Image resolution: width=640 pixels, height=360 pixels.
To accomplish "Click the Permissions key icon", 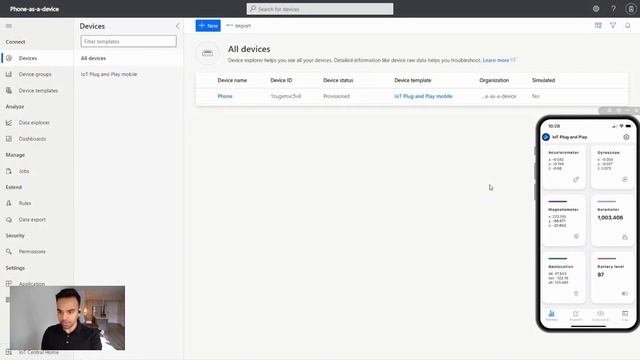I will click(x=9, y=251).
